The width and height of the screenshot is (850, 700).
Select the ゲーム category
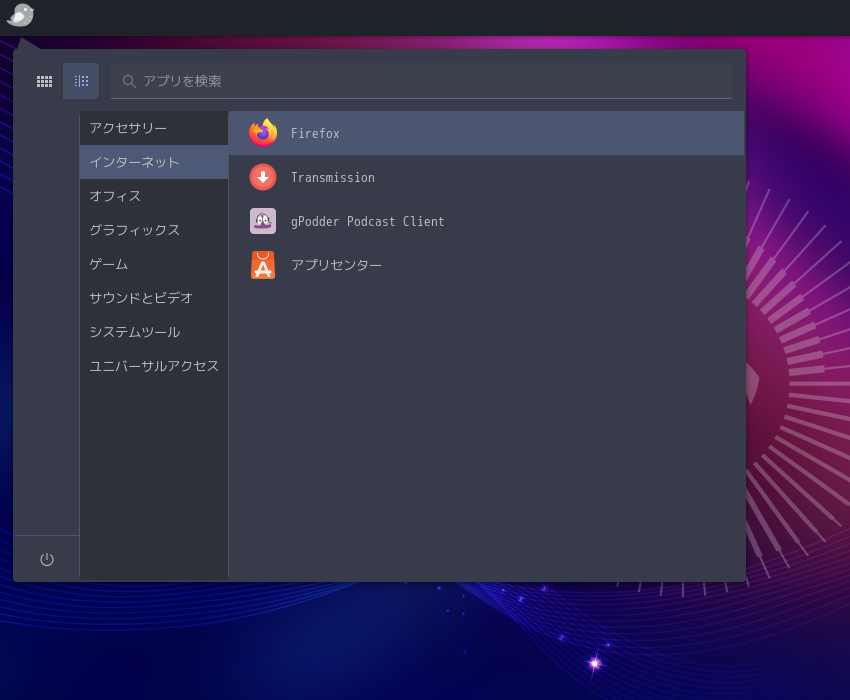[154, 264]
